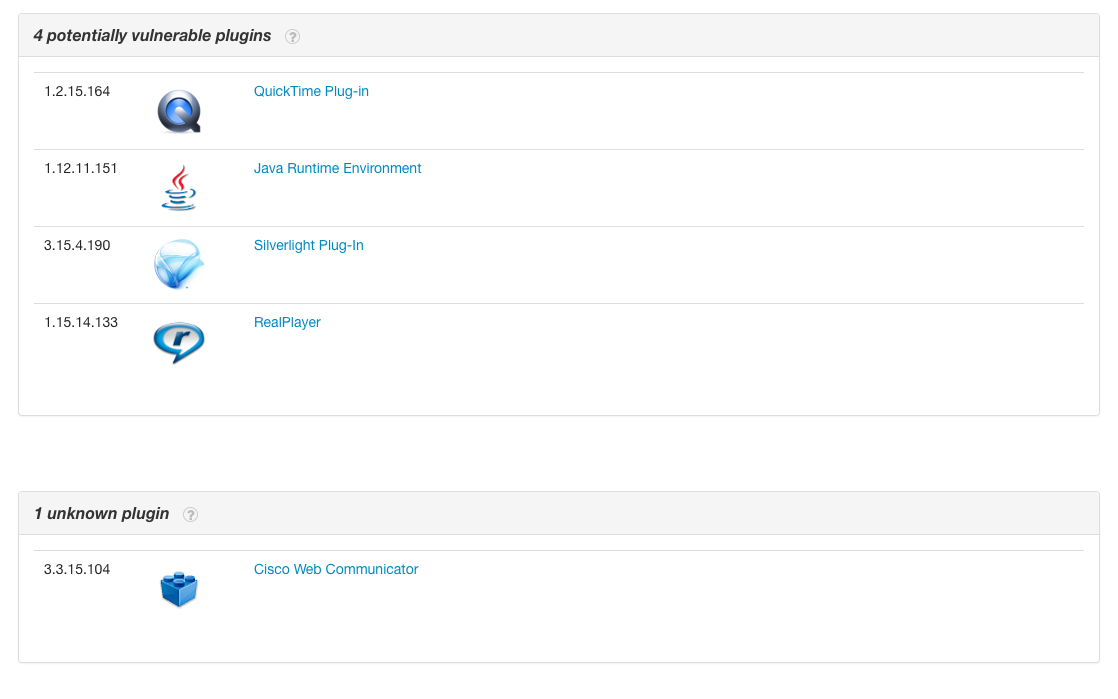Click the '1 unknown plugin' heading
1118x699 pixels.
point(101,514)
